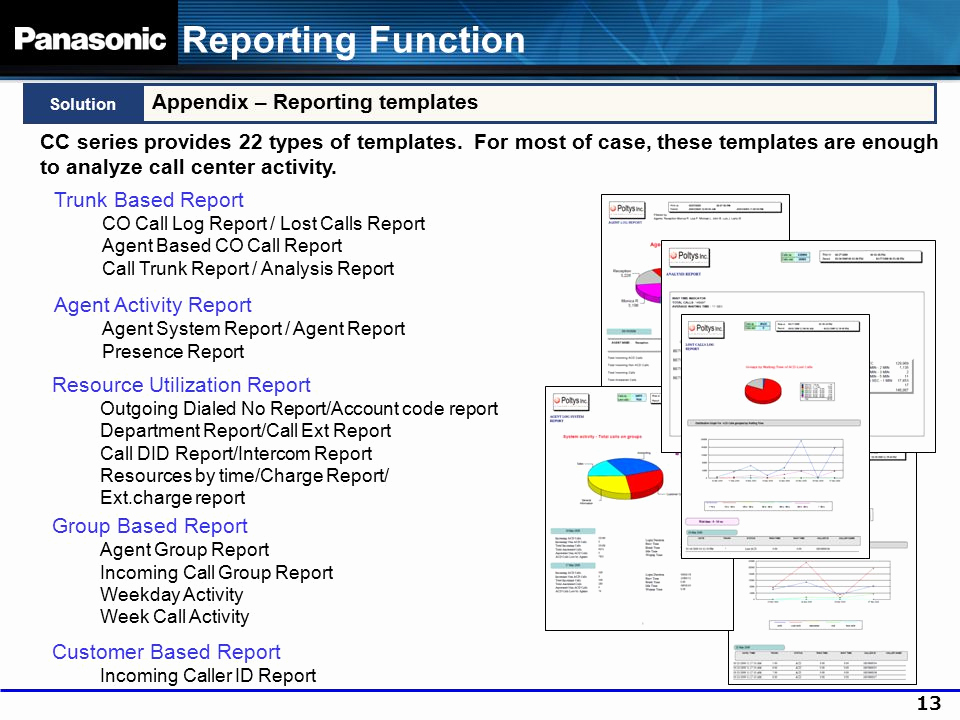Select the multicolor pie chart with blue and yellow slices
The image size is (960, 720).
[625, 478]
